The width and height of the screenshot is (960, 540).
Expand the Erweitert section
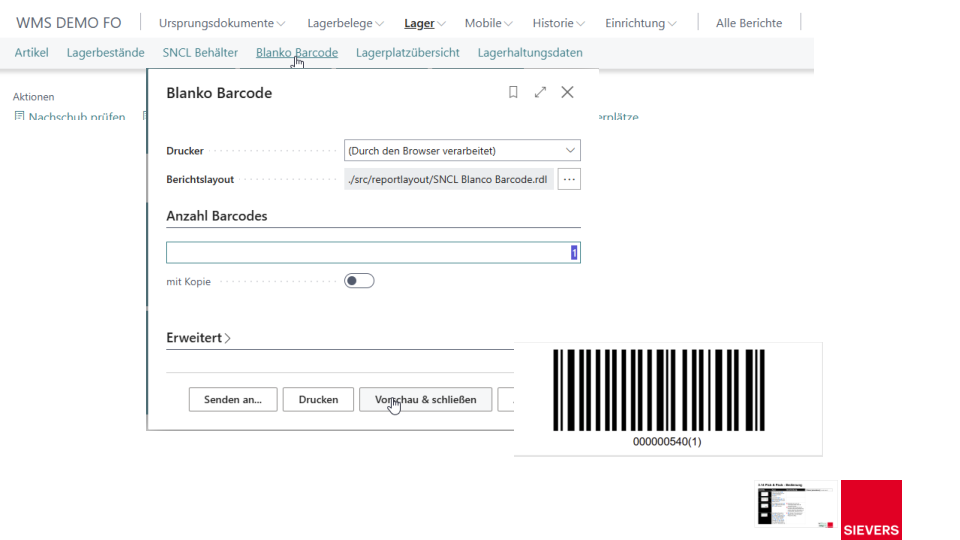coord(198,338)
